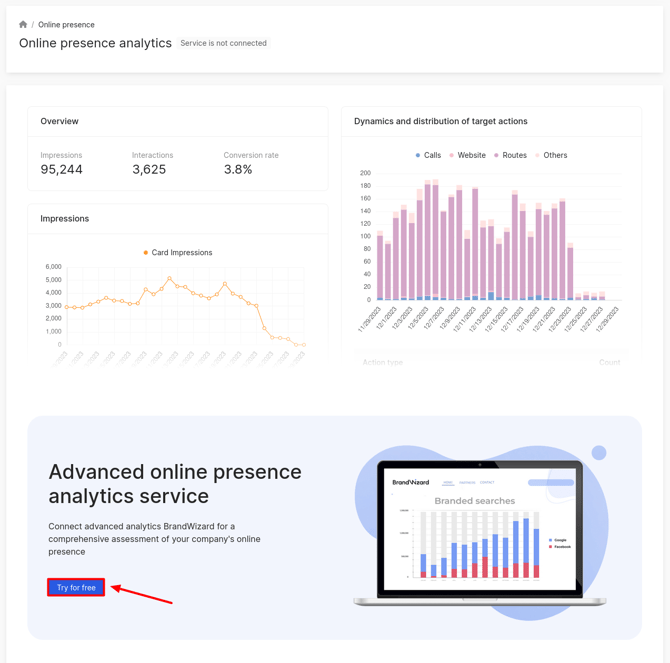The height and width of the screenshot is (663, 670).
Task: Click the Try for free button
Action: click(76, 587)
